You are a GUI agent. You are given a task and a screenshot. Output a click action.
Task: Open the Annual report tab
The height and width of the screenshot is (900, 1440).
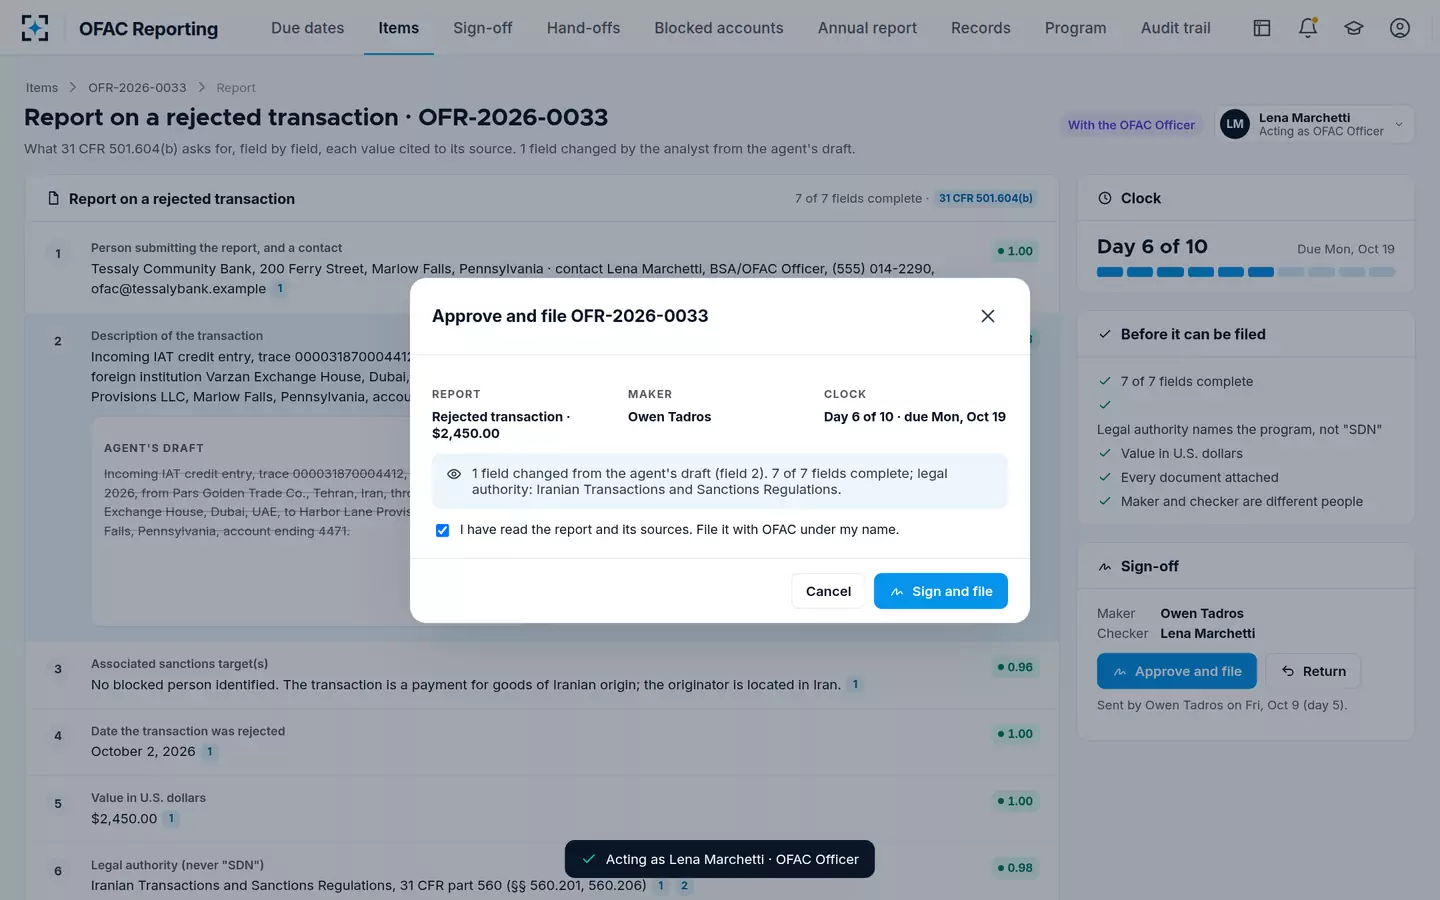(867, 28)
